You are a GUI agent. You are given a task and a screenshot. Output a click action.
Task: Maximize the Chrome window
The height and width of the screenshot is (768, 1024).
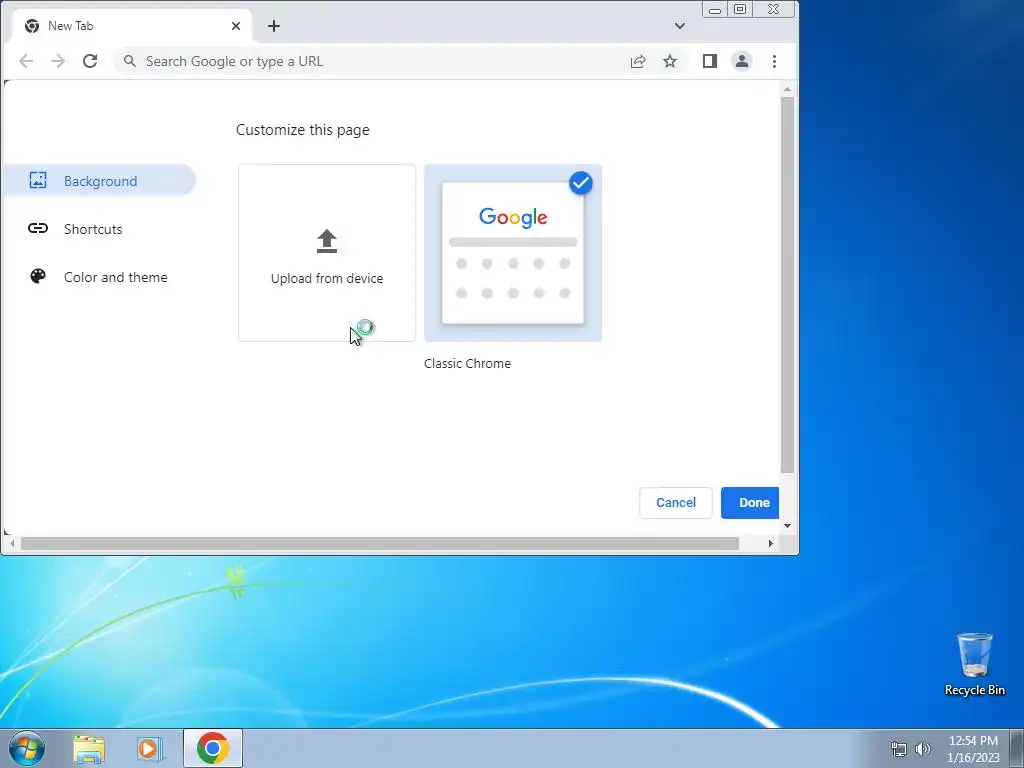click(740, 9)
